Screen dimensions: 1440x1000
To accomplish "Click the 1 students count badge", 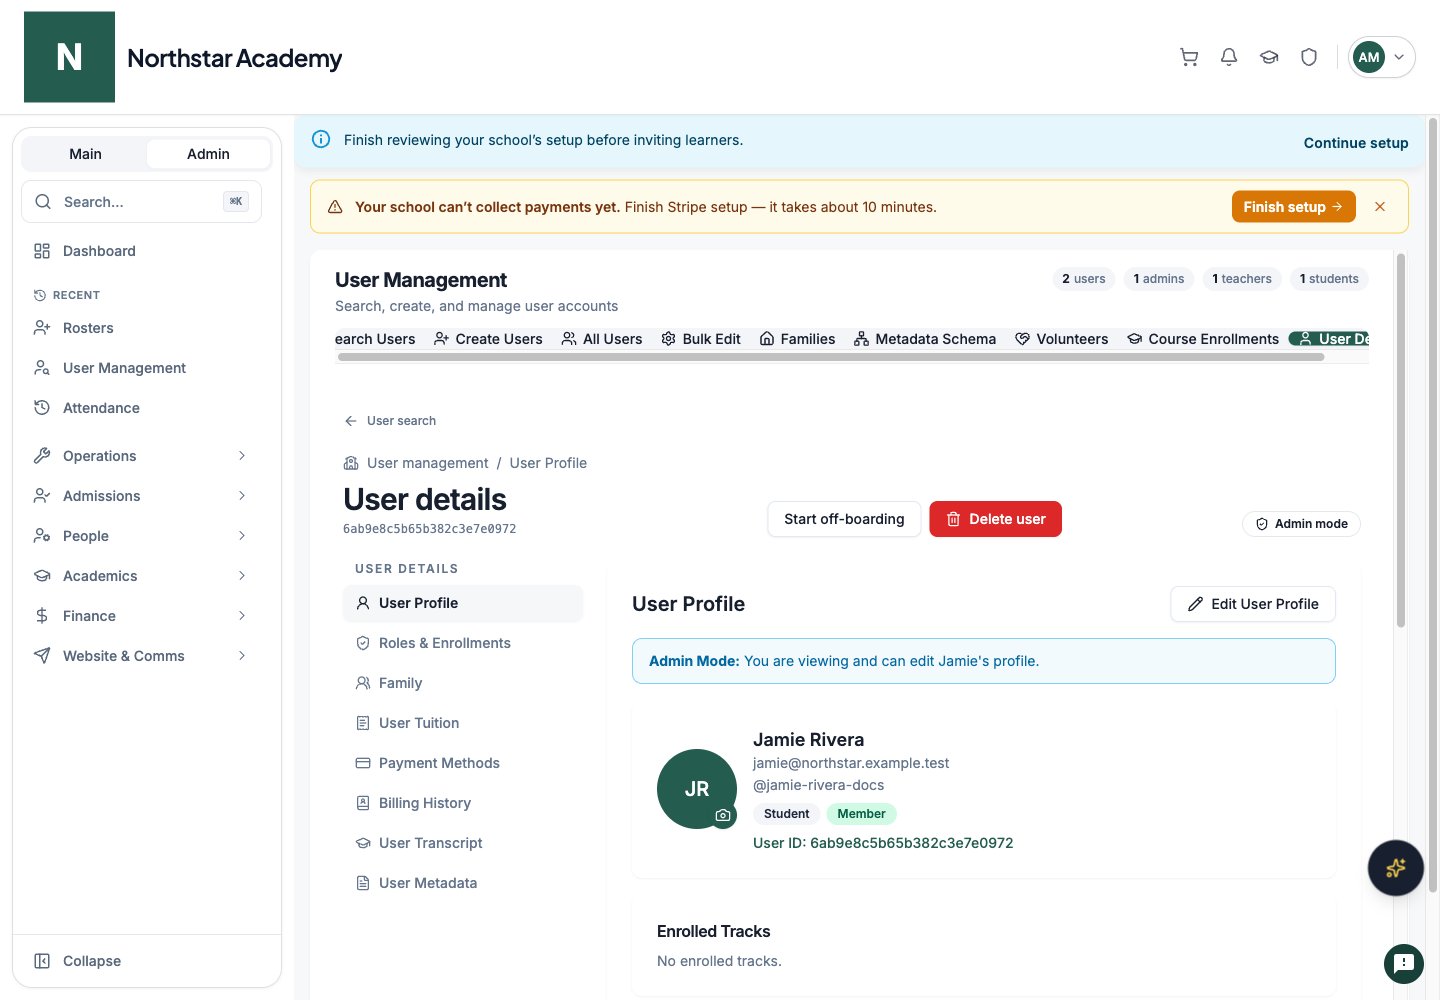I will (1329, 279).
